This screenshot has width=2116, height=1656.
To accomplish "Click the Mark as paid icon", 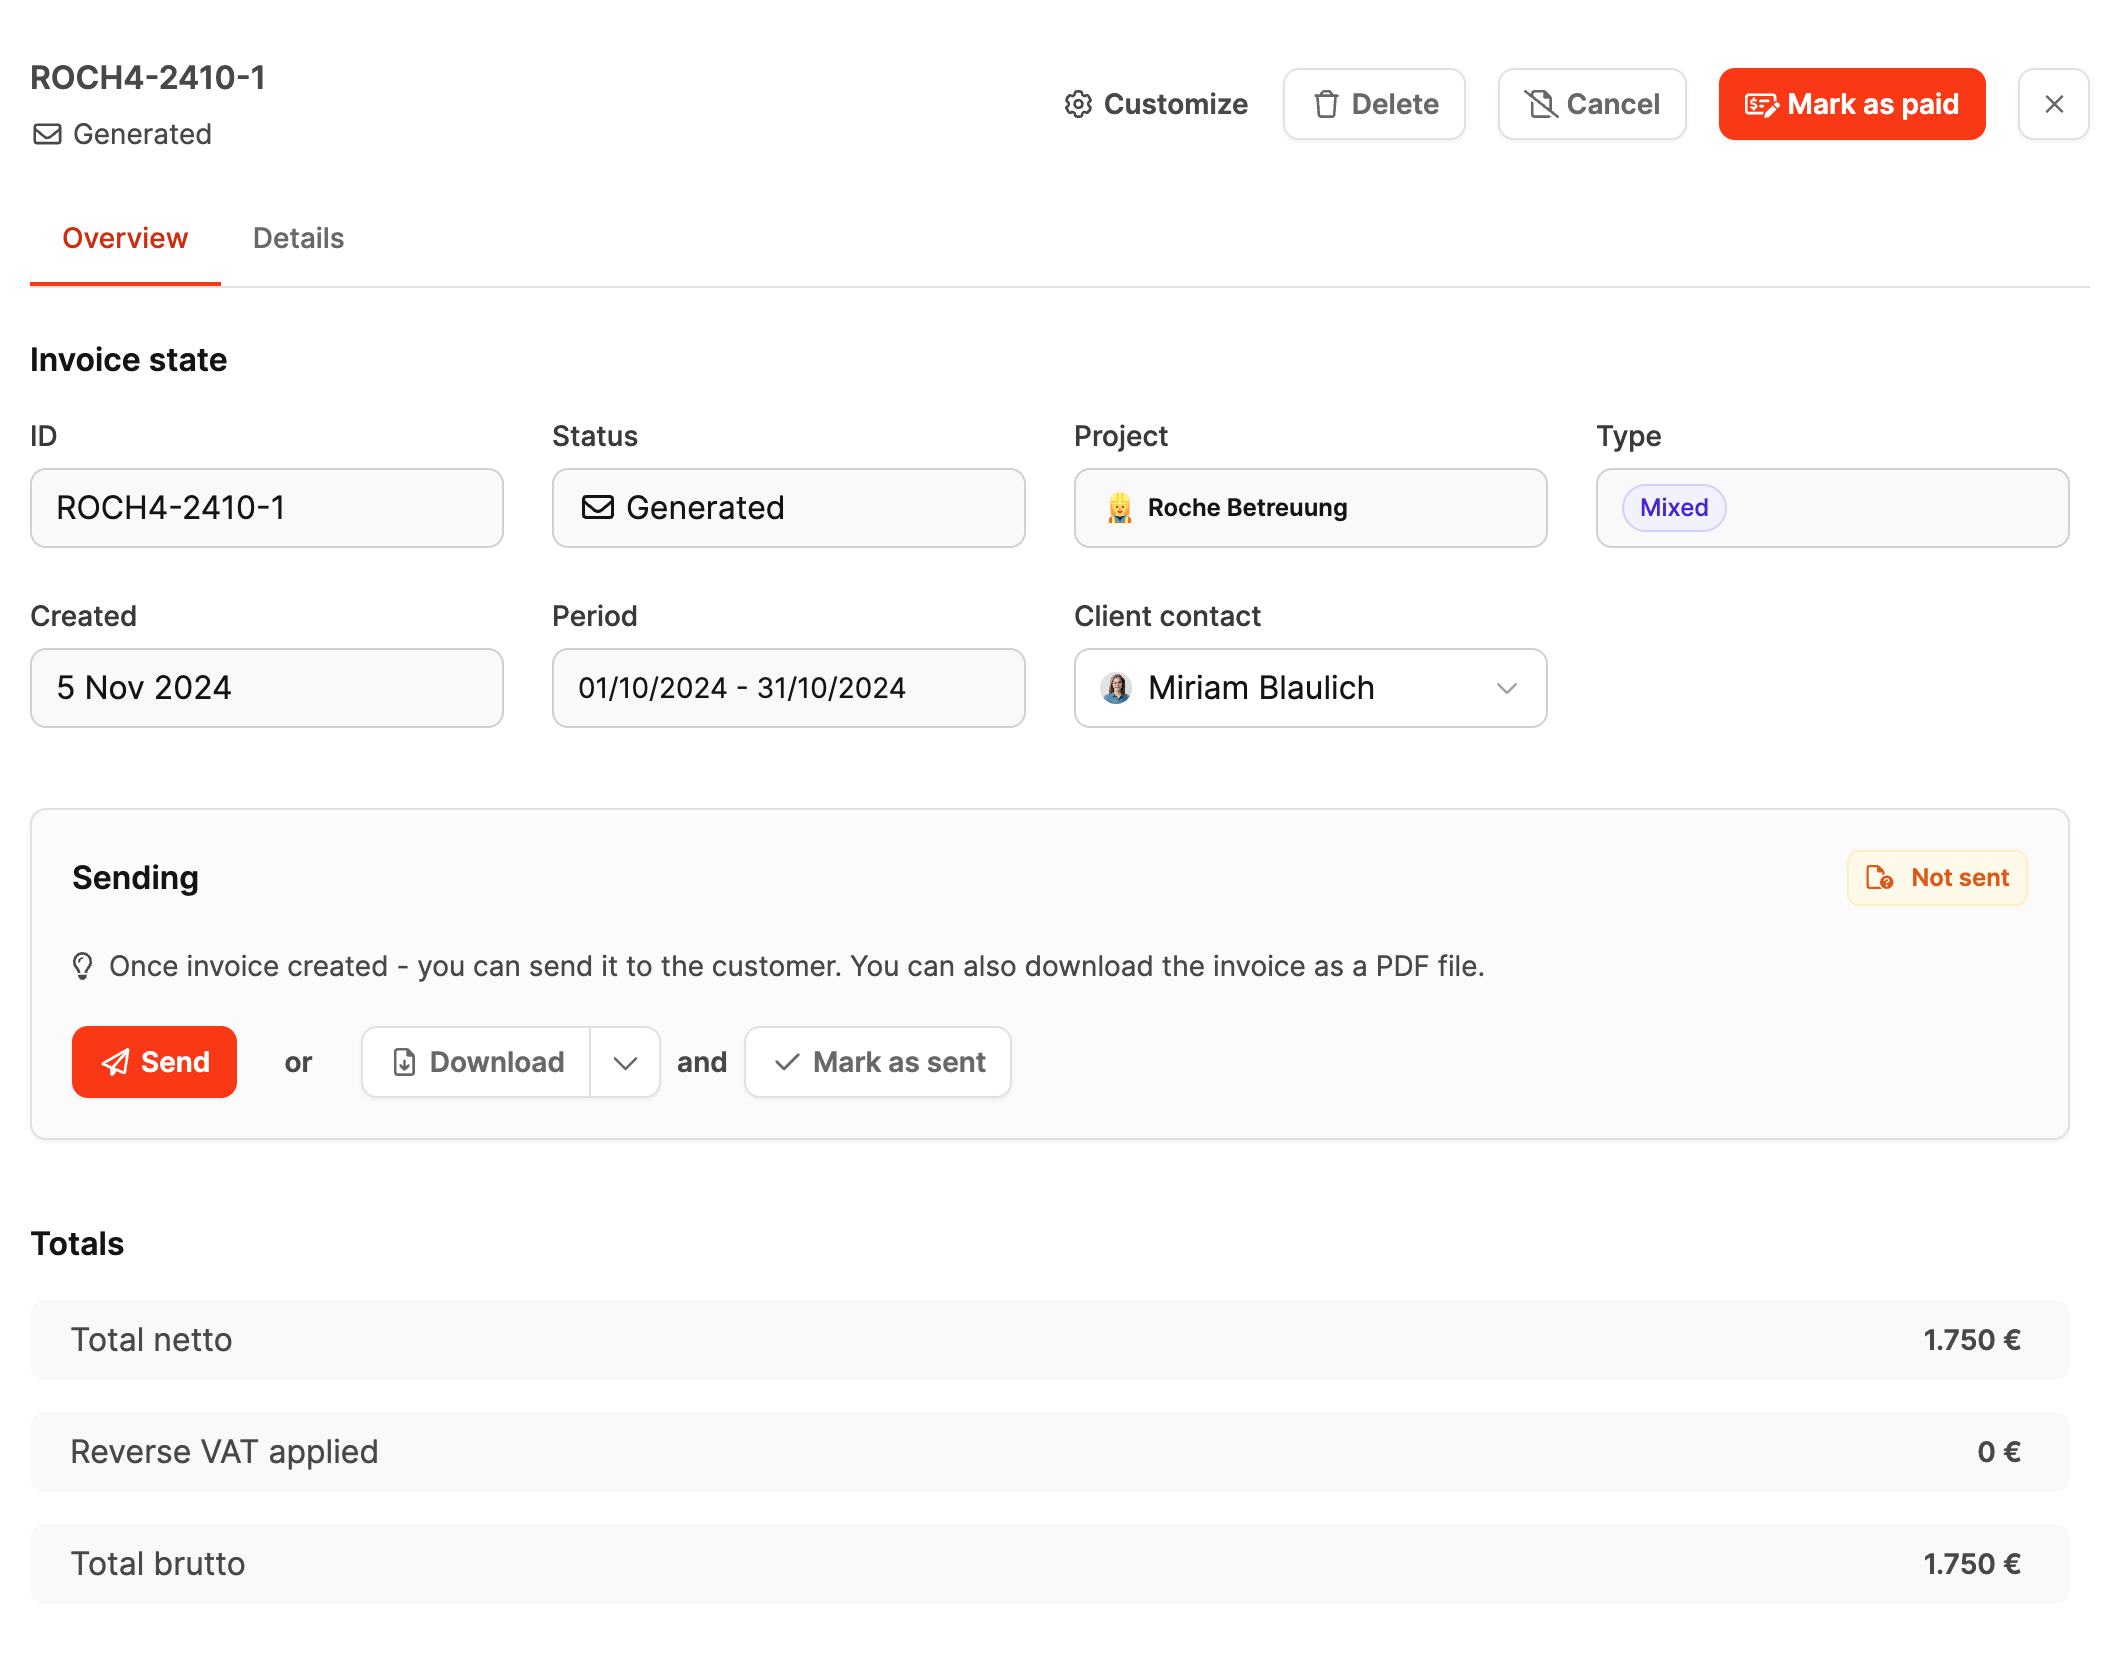I will [x=1761, y=104].
